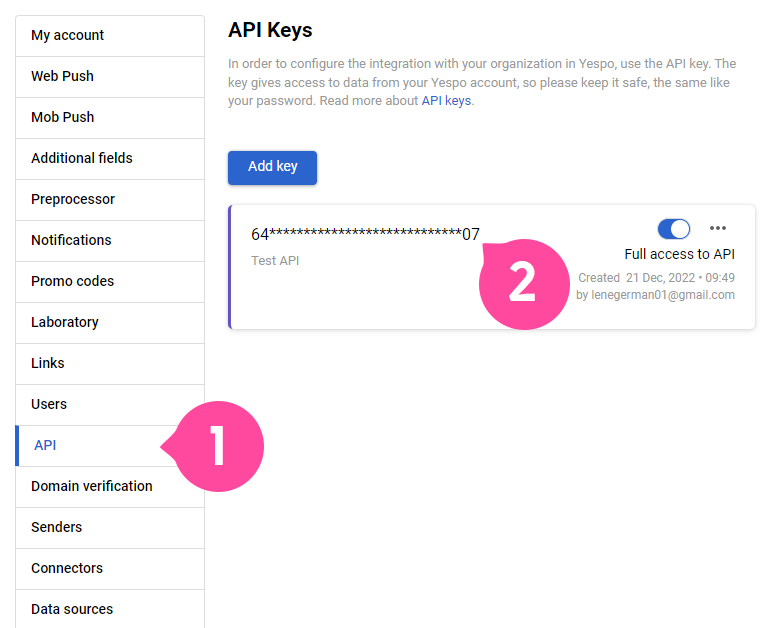Click the masked key 64***07
780x628 pixels.
365,234
